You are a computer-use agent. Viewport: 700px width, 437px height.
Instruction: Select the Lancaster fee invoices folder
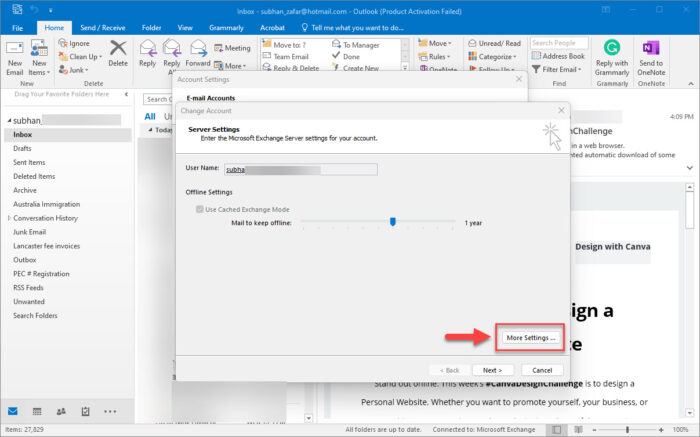coord(46,246)
